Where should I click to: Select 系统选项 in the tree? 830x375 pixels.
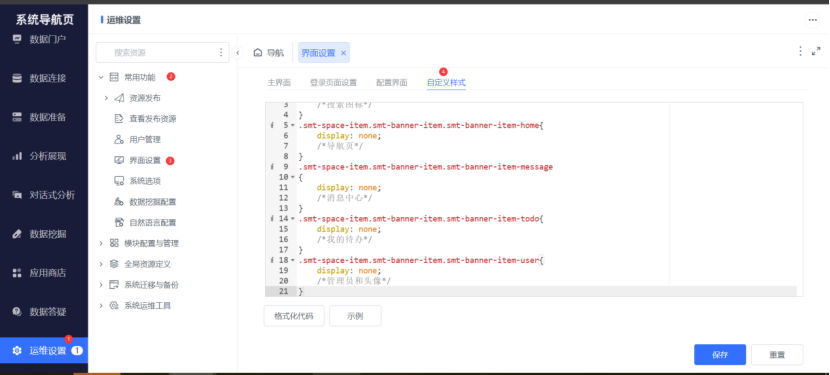coord(145,181)
